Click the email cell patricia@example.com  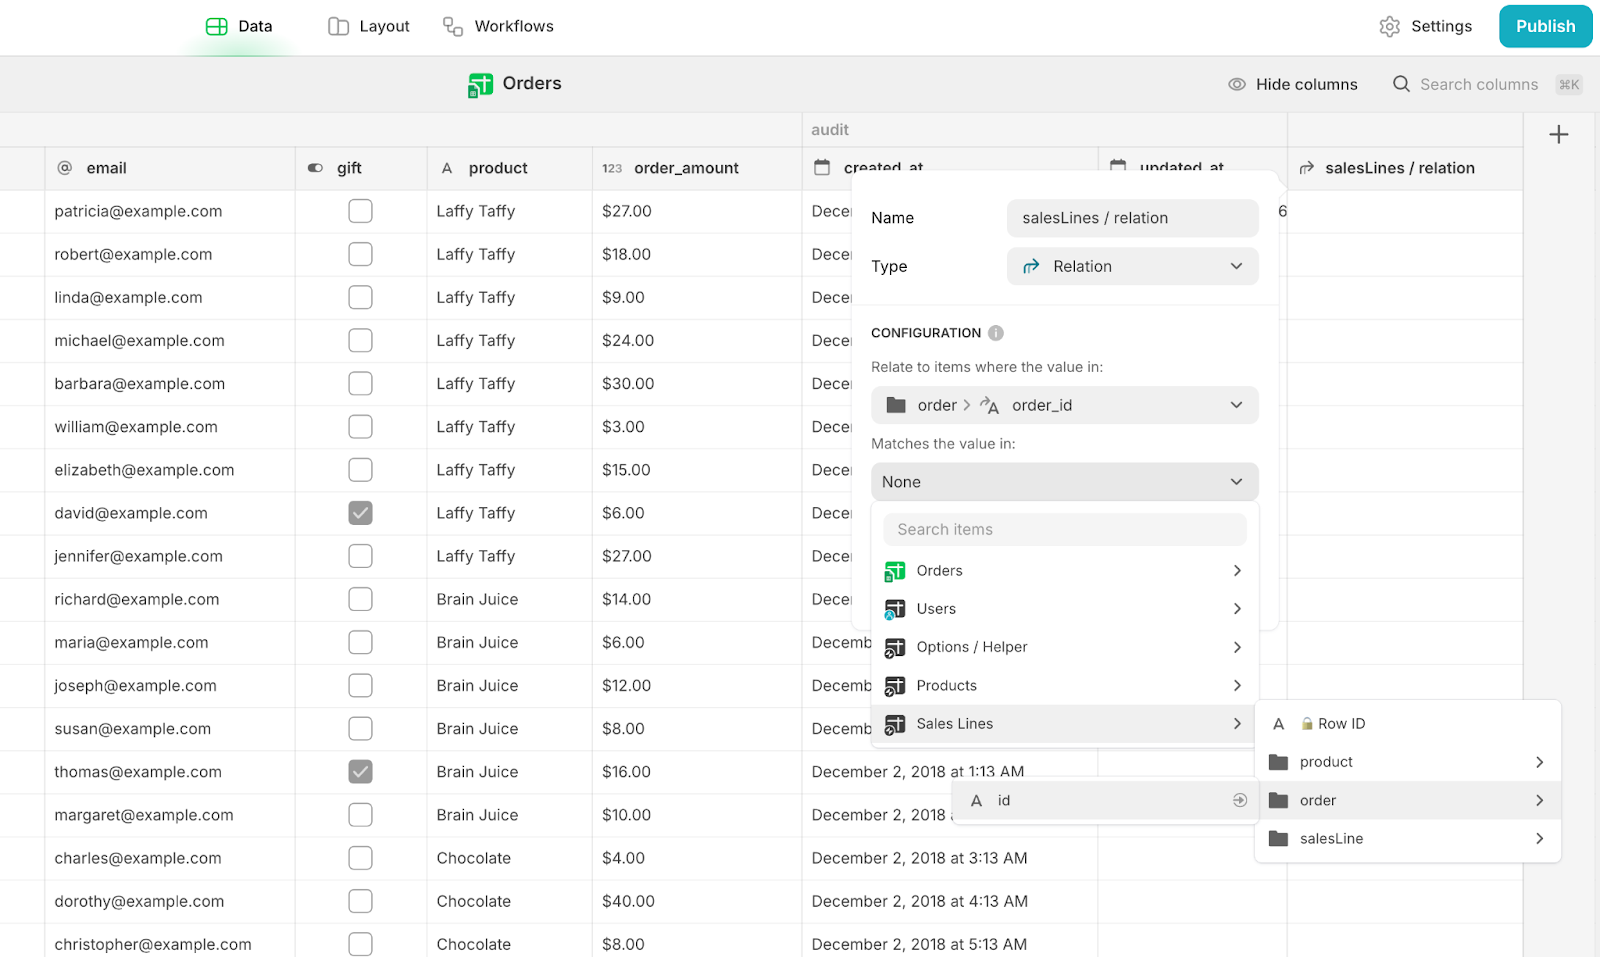tap(170, 211)
